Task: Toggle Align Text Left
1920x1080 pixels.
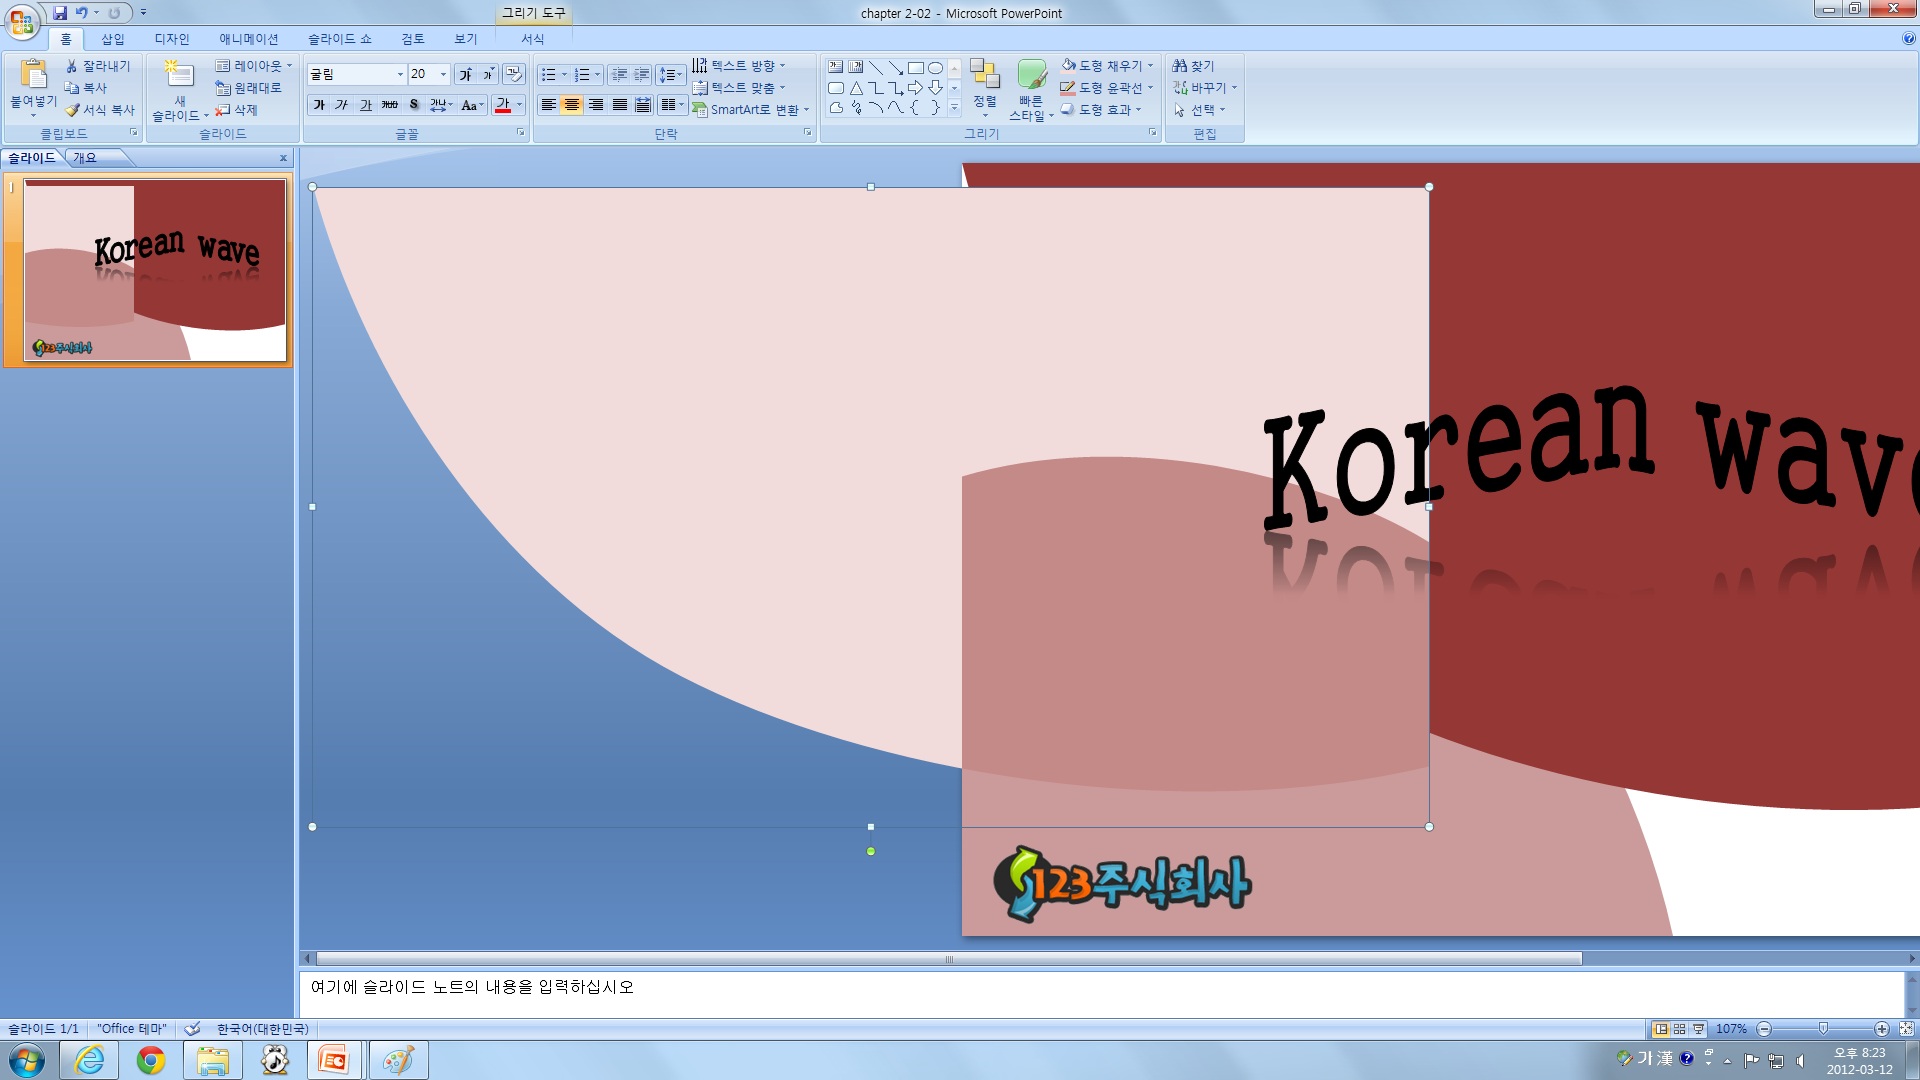Action: coord(548,105)
